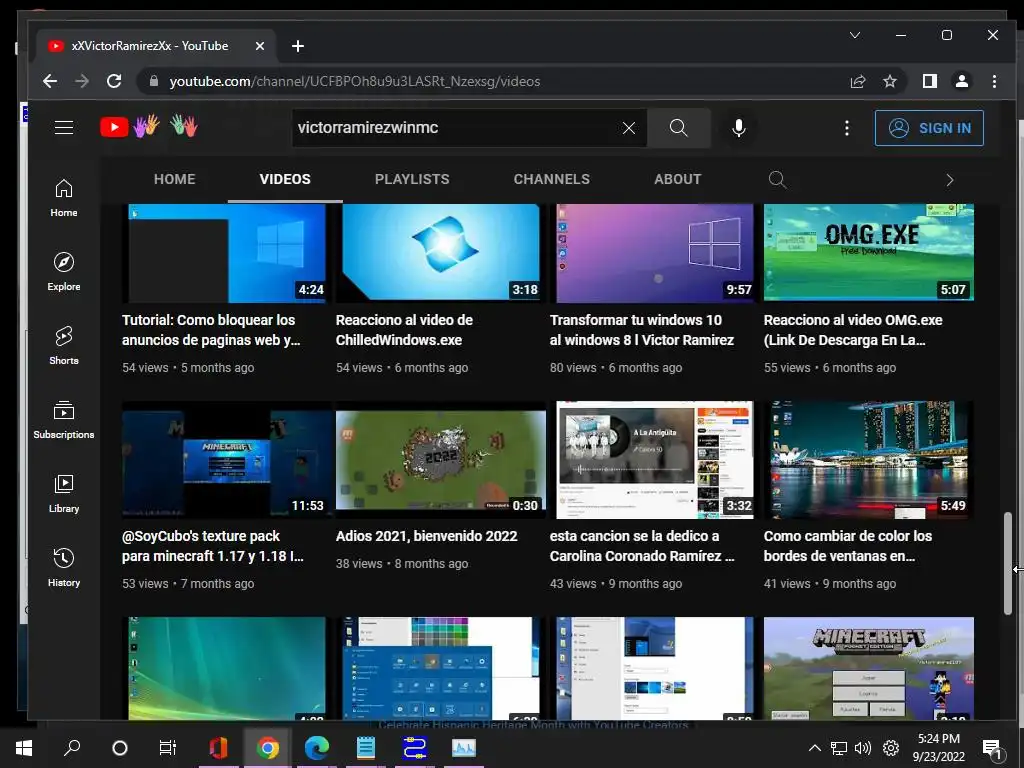1024x768 pixels.
Task: Open 'esta cancion se la dedico a Carolina' title
Action: click(x=642, y=546)
